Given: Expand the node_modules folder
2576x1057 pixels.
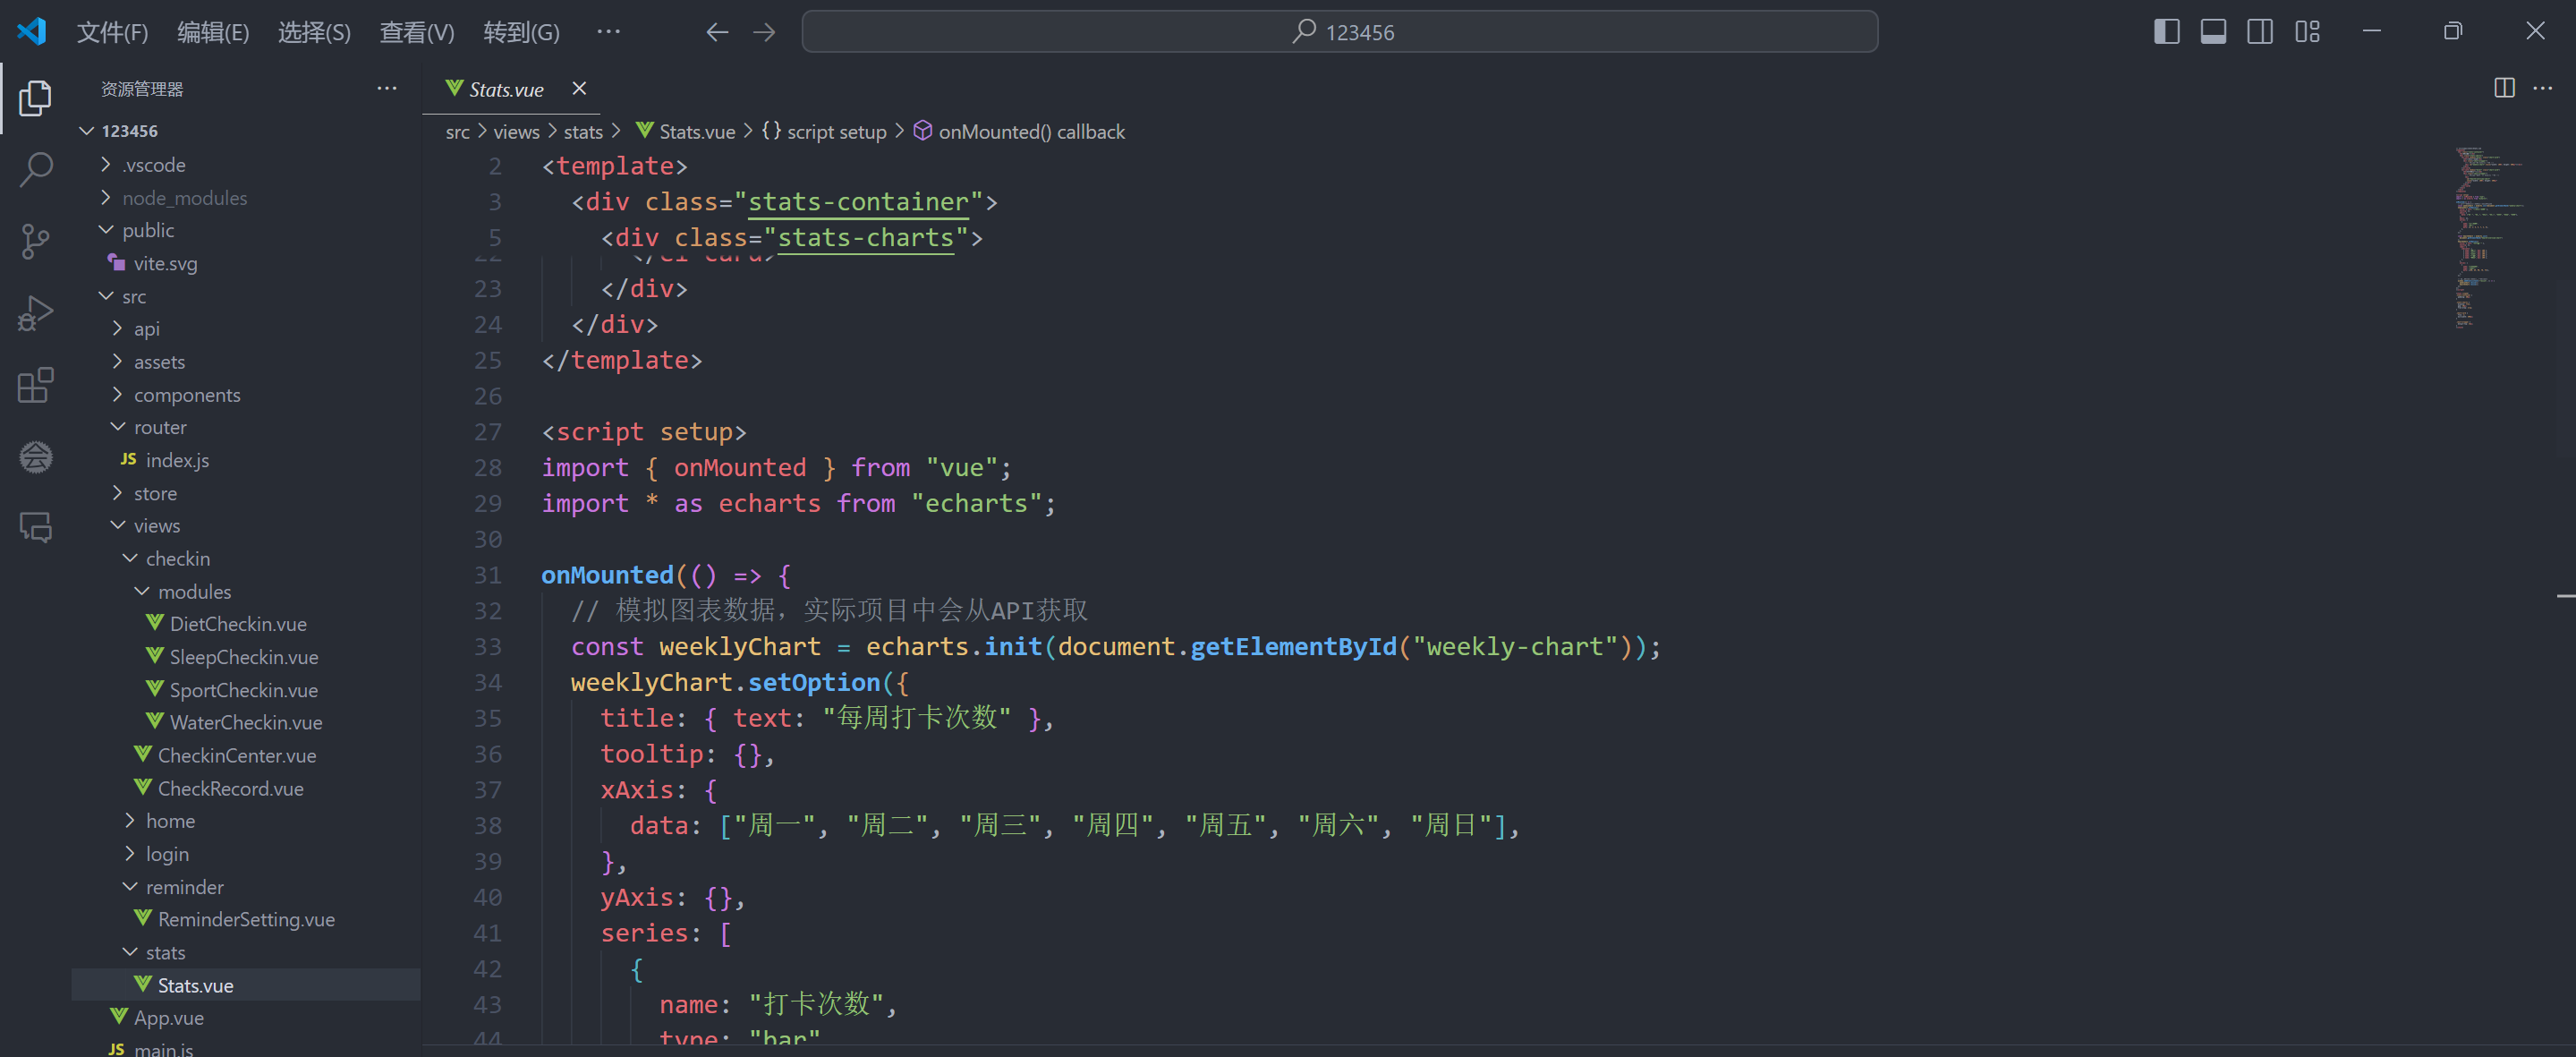Looking at the screenshot, I should (x=184, y=198).
